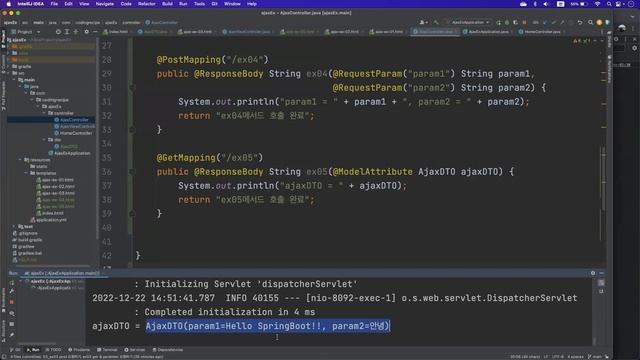
Task: Run AjaxExApplication with the green run icon
Action: tap(498, 22)
